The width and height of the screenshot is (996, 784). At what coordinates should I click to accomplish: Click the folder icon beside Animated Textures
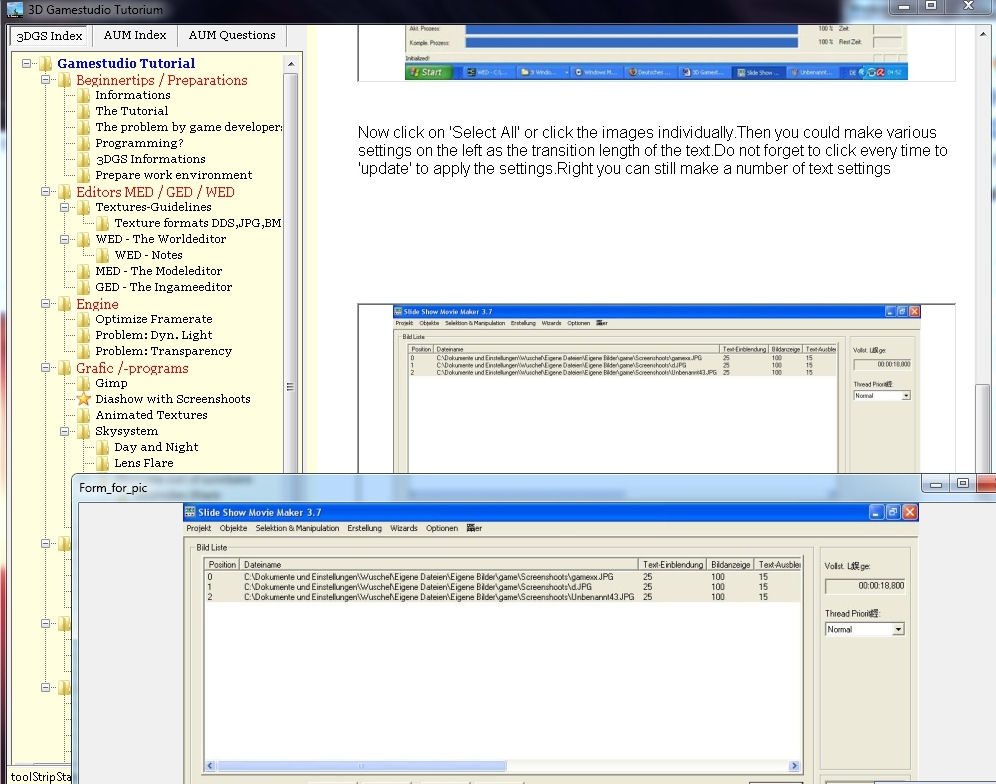click(x=84, y=415)
